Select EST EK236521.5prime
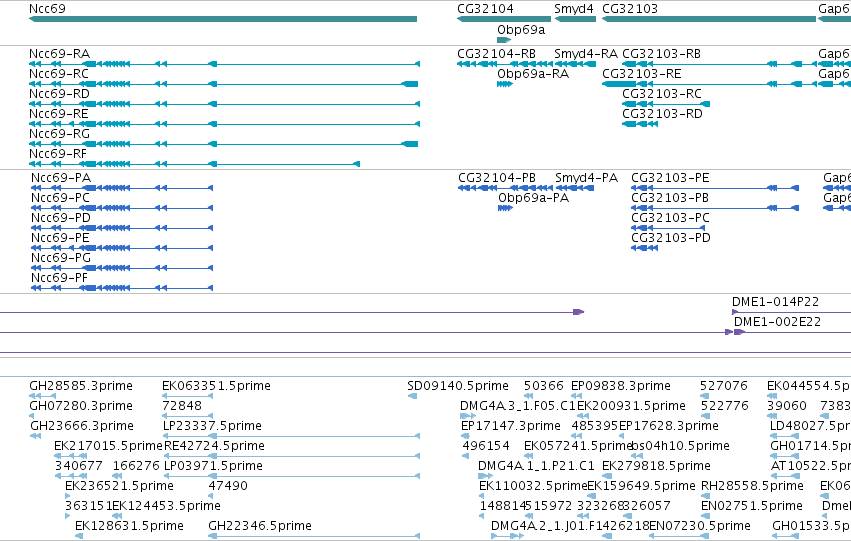Screen dimensions: 851x541 119,486
